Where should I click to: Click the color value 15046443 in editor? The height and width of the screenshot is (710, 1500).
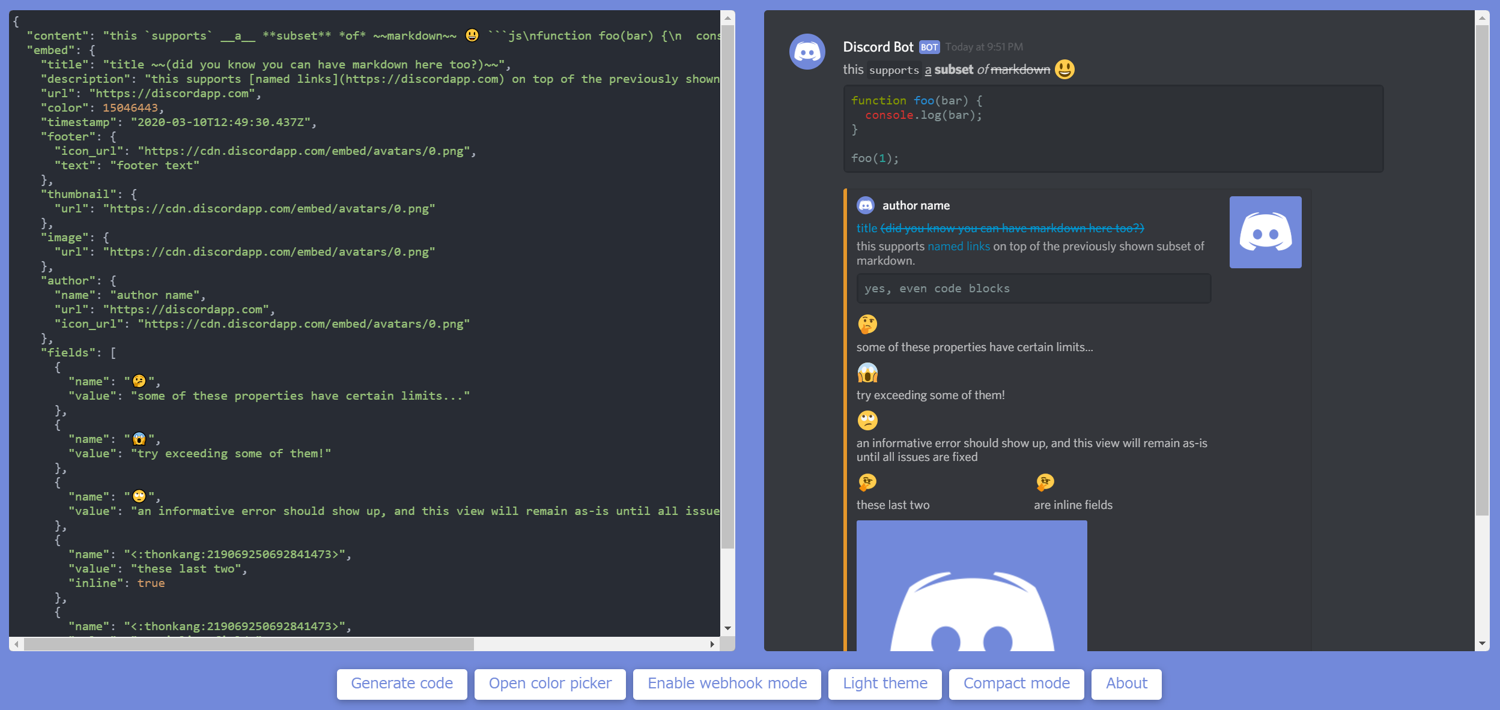130,108
